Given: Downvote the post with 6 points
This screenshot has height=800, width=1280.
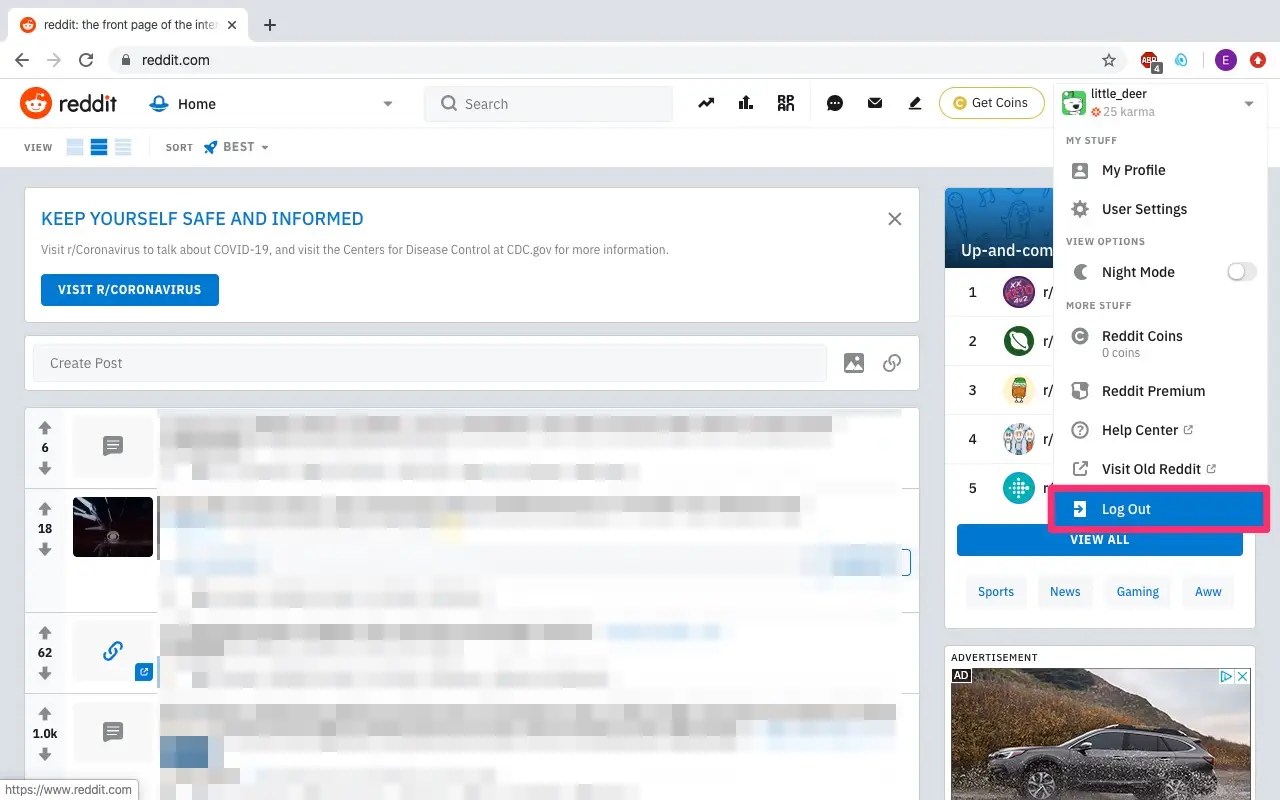Looking at the screenshot, I should 45,468.
